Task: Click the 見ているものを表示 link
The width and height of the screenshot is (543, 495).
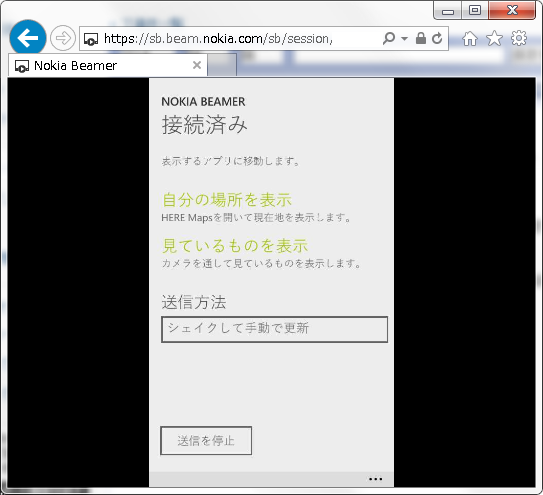Action: (x=235, y=246)
